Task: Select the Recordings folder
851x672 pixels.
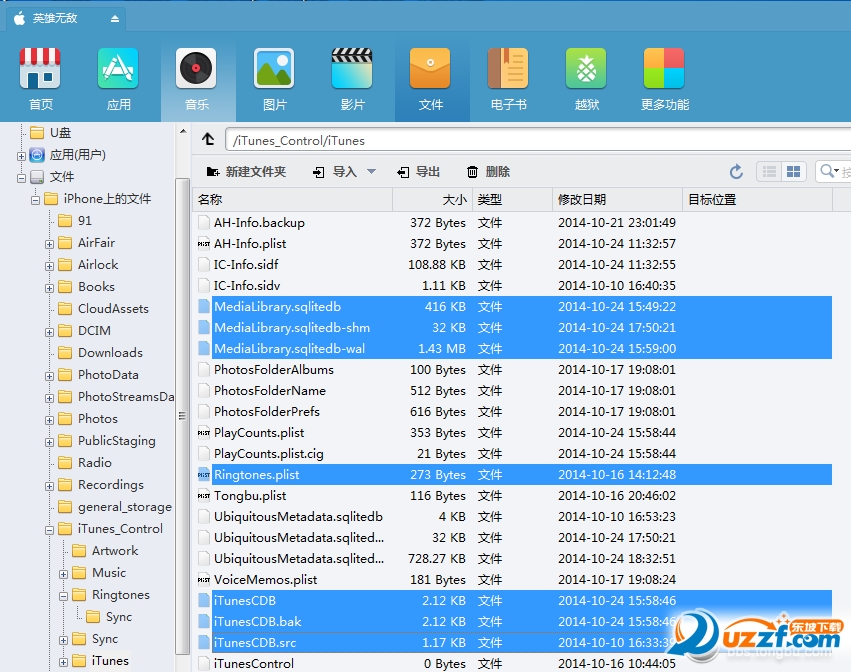Action: (101, 485)
